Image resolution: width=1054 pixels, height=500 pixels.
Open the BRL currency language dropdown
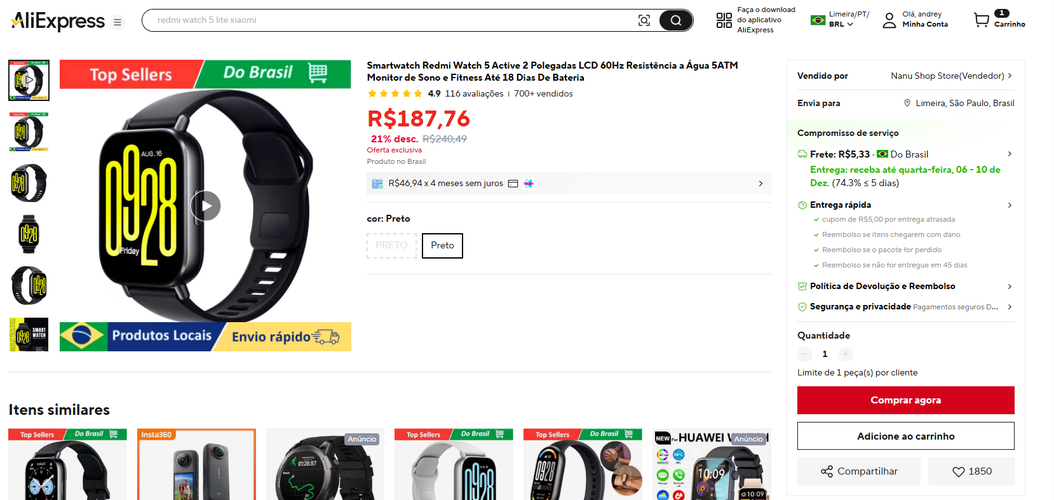pos(841,24)
